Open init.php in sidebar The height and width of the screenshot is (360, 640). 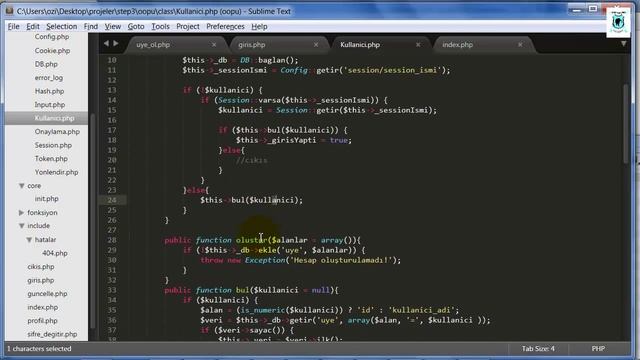point(47,199)
